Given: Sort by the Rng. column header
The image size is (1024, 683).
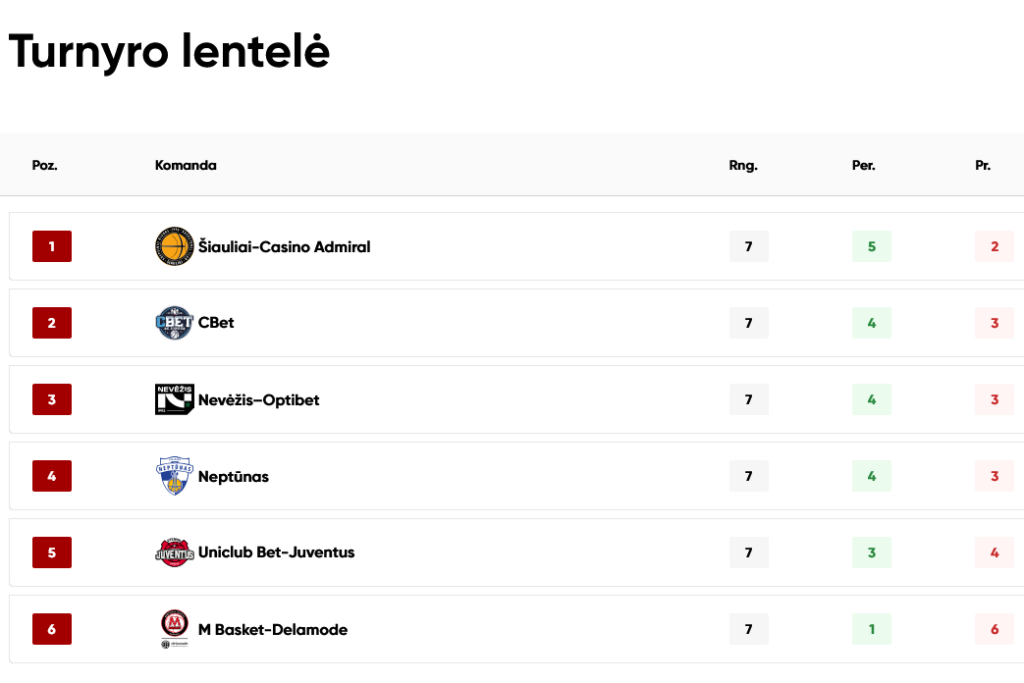Looking at the screenshot, I should click(743, 165).
